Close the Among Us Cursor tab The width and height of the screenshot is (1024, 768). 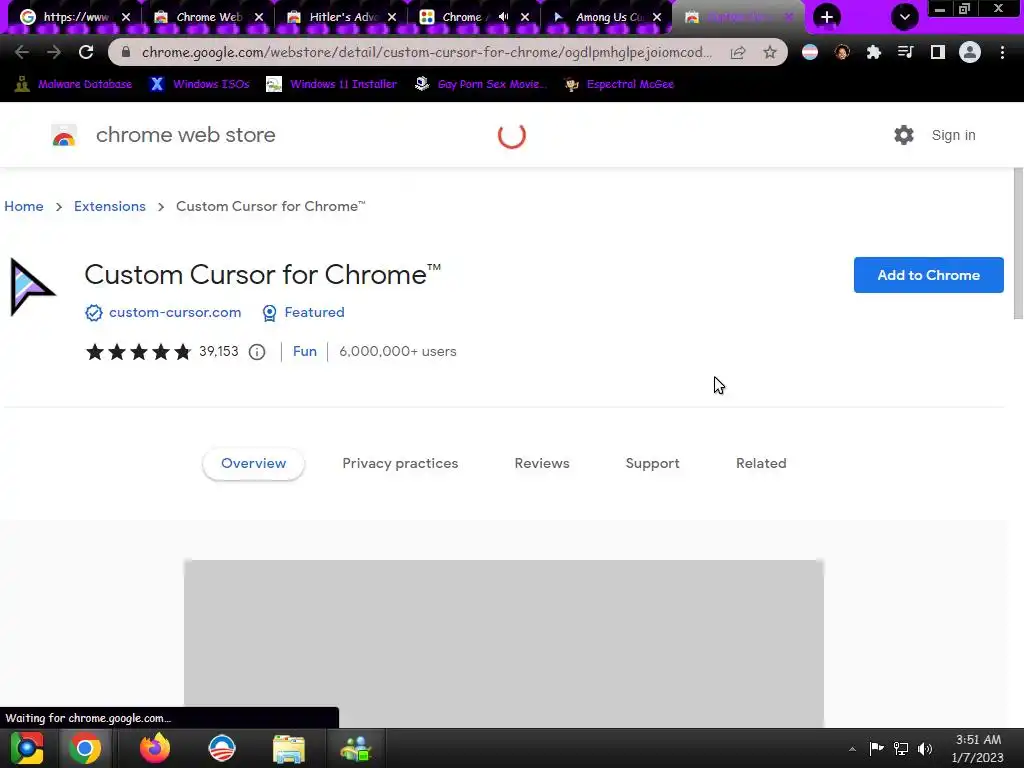657,18
